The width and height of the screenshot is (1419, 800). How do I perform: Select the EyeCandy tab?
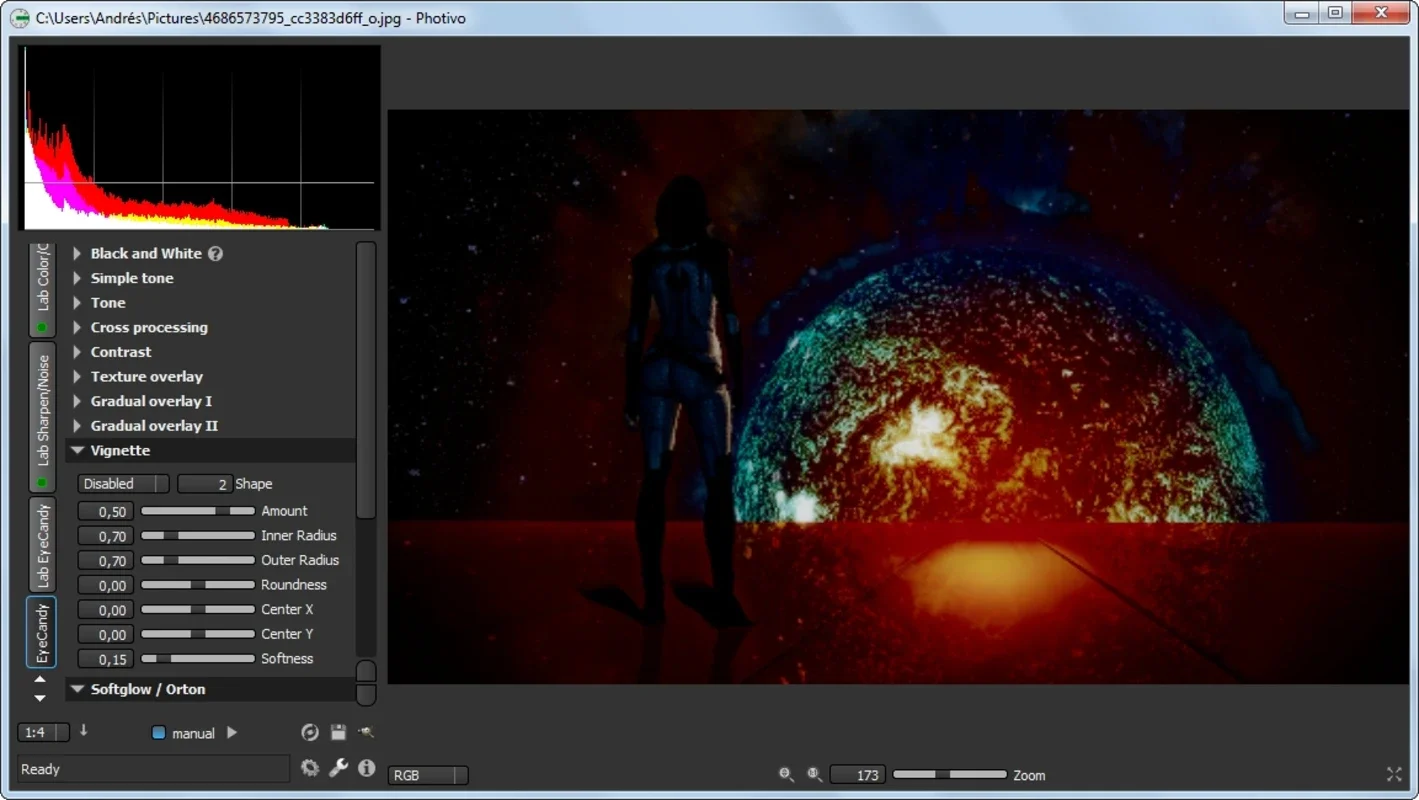tap(42, 632)
